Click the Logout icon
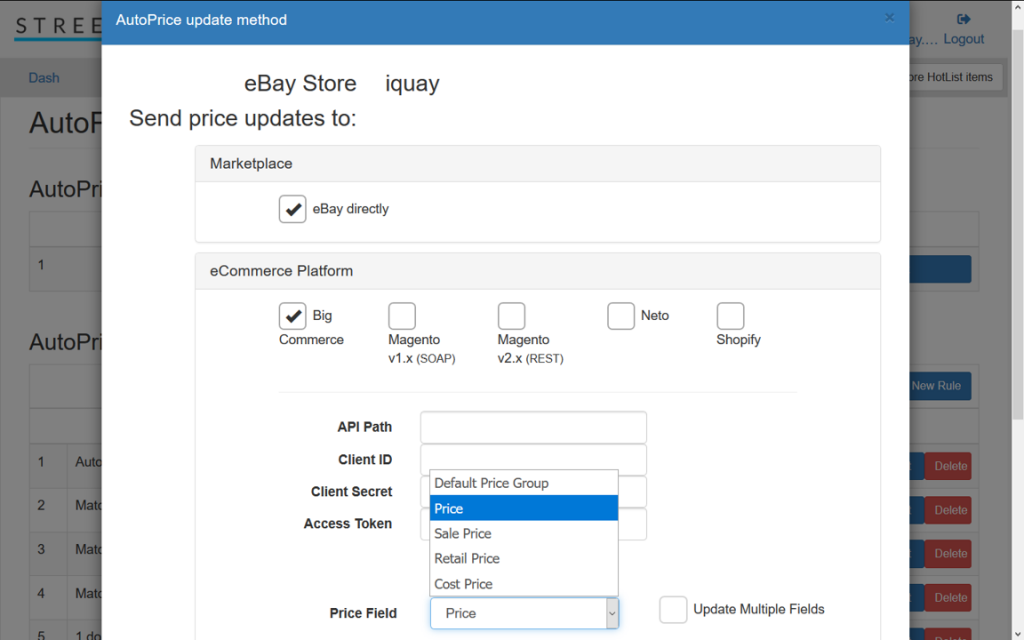This screenshot has width=1024, height=640. pyautogui.click(x=963, y=19)
